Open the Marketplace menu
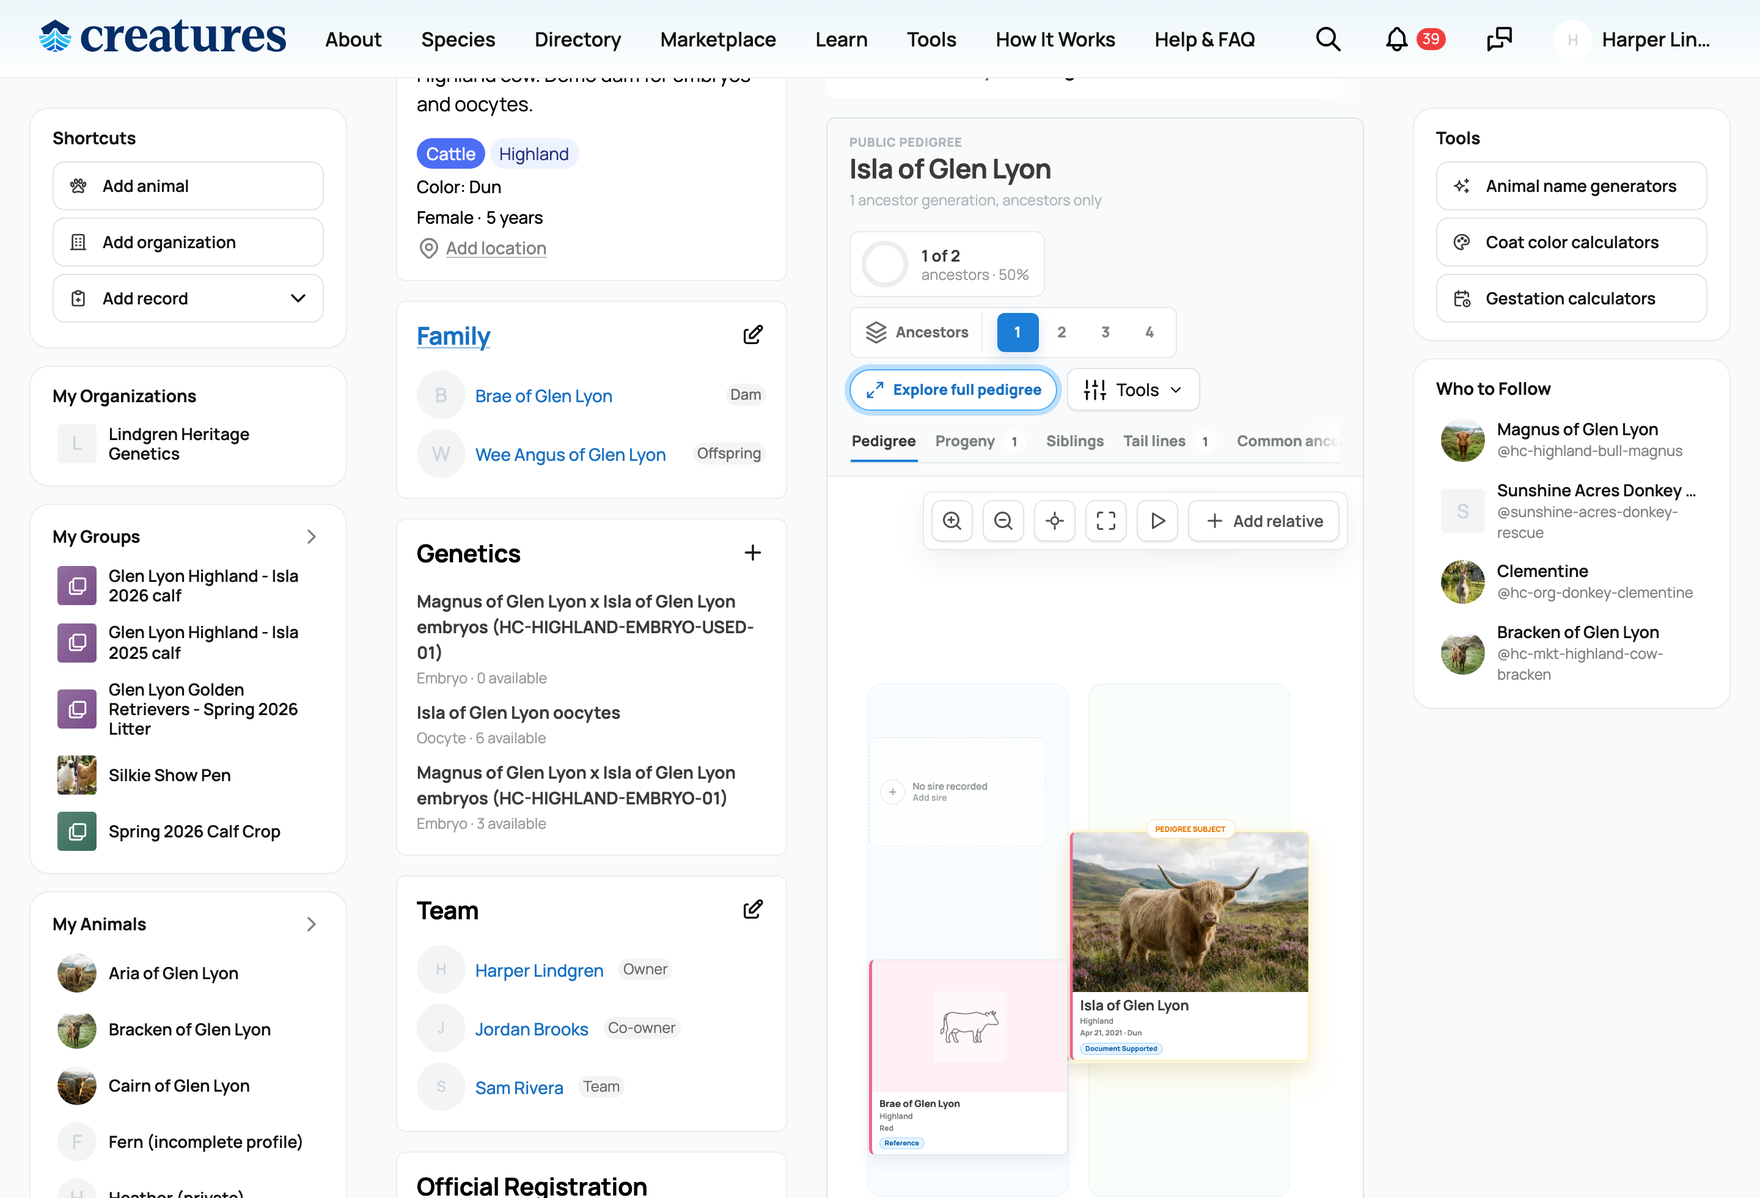 tap(718, 39)
